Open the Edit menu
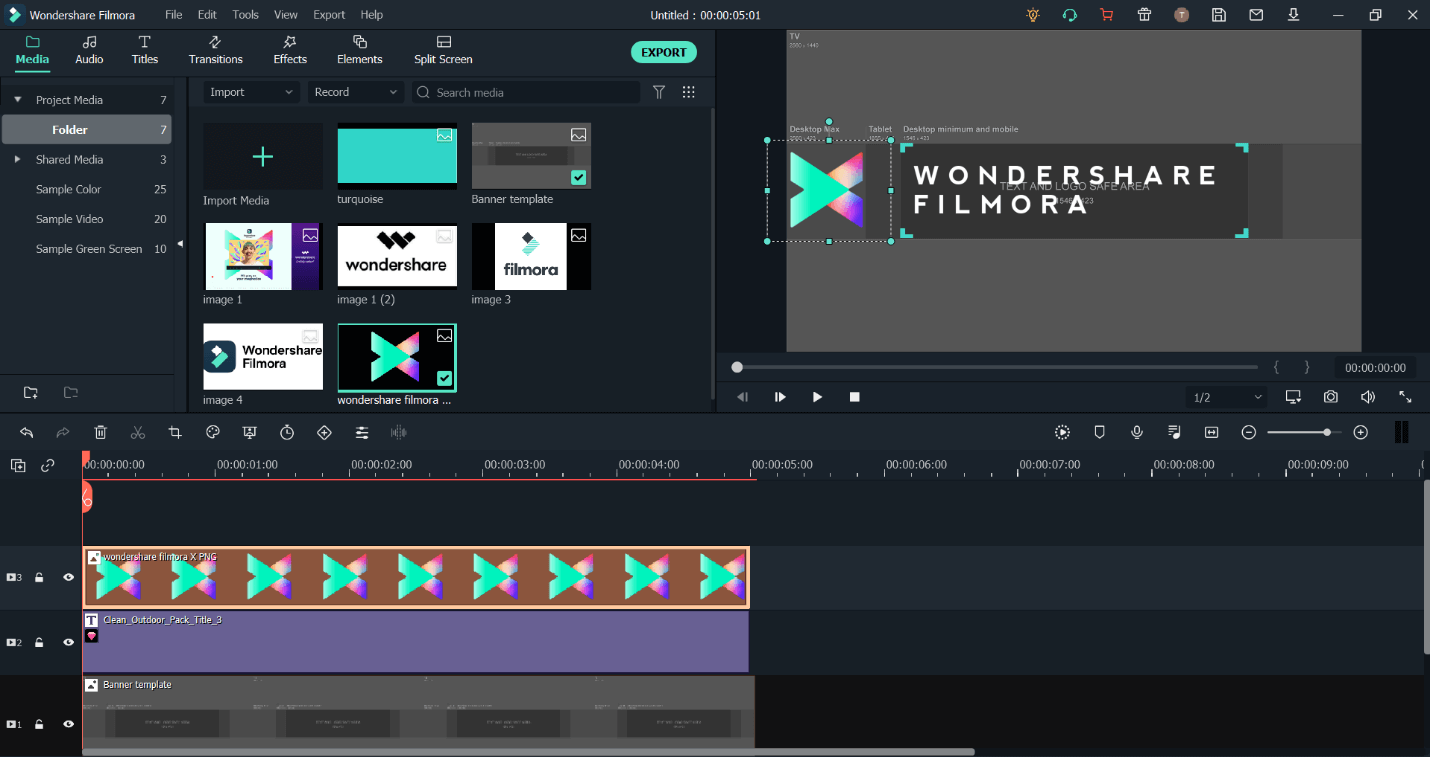 click(207, 15)
